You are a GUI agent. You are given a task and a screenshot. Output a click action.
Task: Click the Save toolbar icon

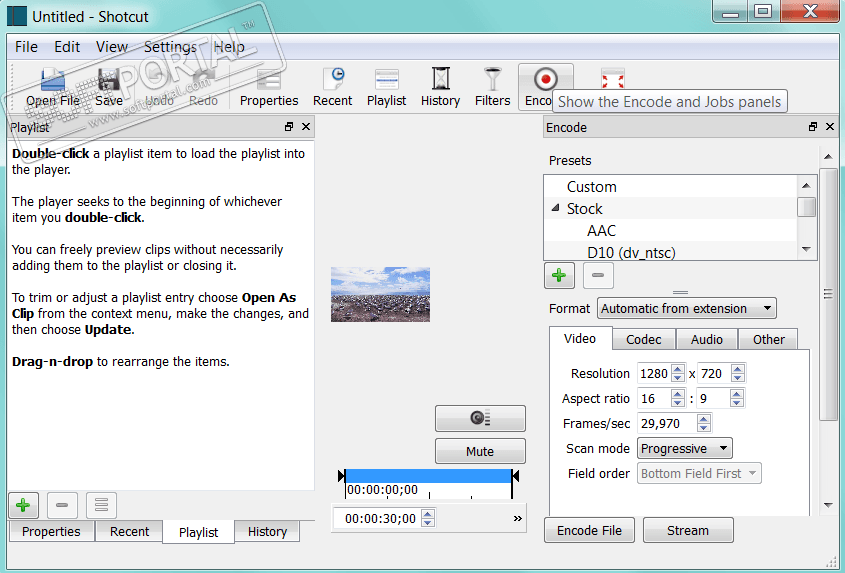tap(109, 87)
